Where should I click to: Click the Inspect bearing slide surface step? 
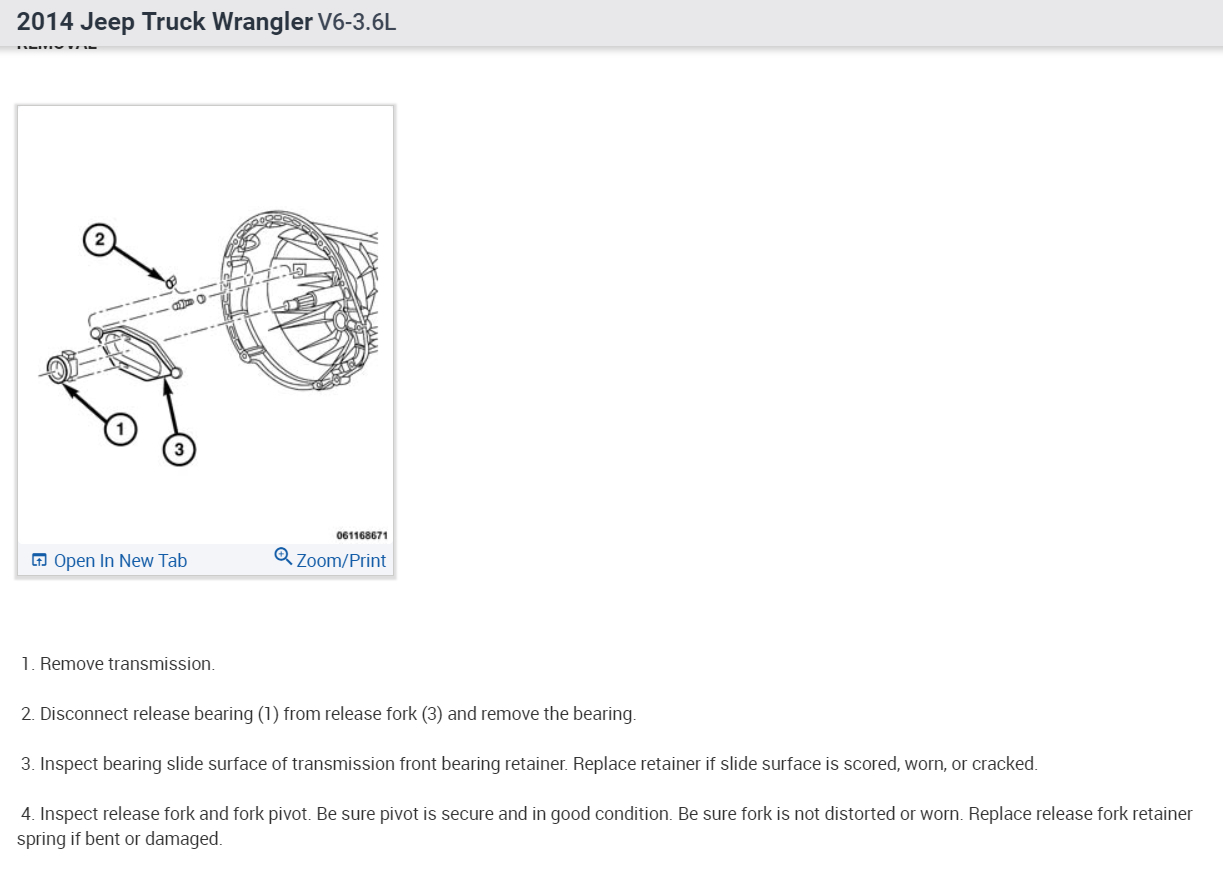(530, 764)
